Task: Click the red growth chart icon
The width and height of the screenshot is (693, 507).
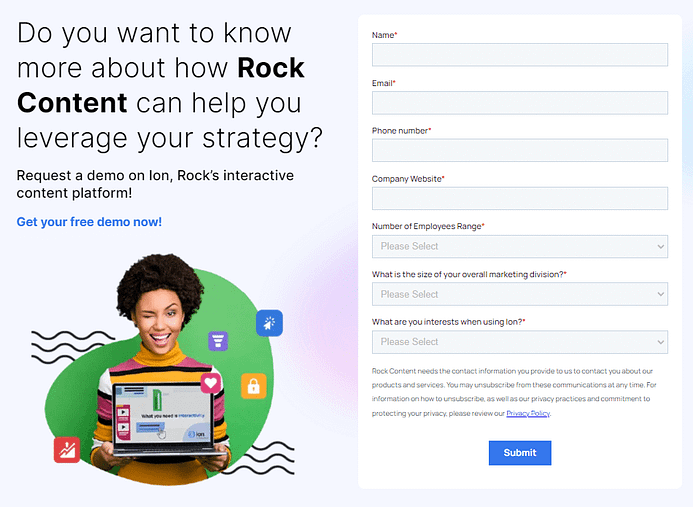Action: tap(67, 450)
